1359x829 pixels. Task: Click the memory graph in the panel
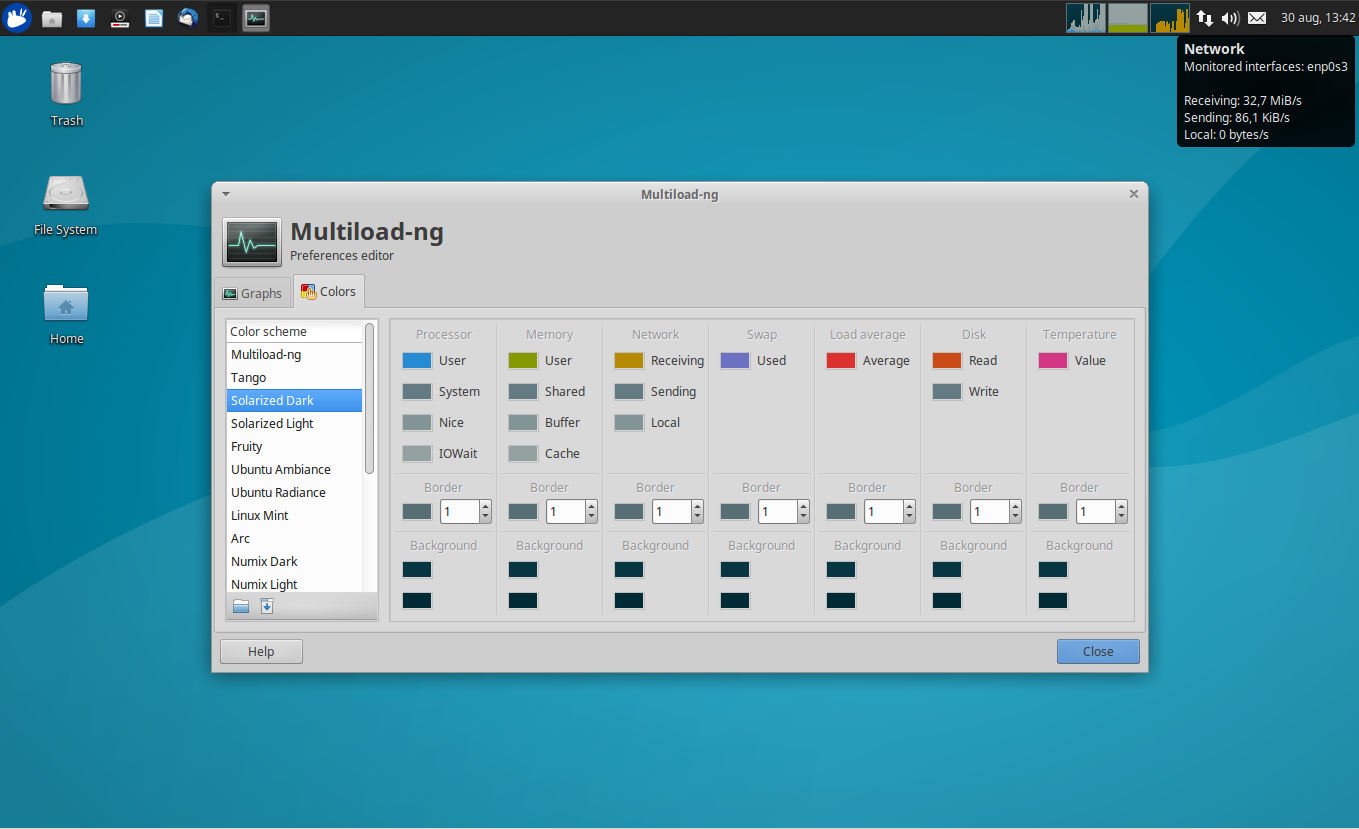(x=1127, y=18)
